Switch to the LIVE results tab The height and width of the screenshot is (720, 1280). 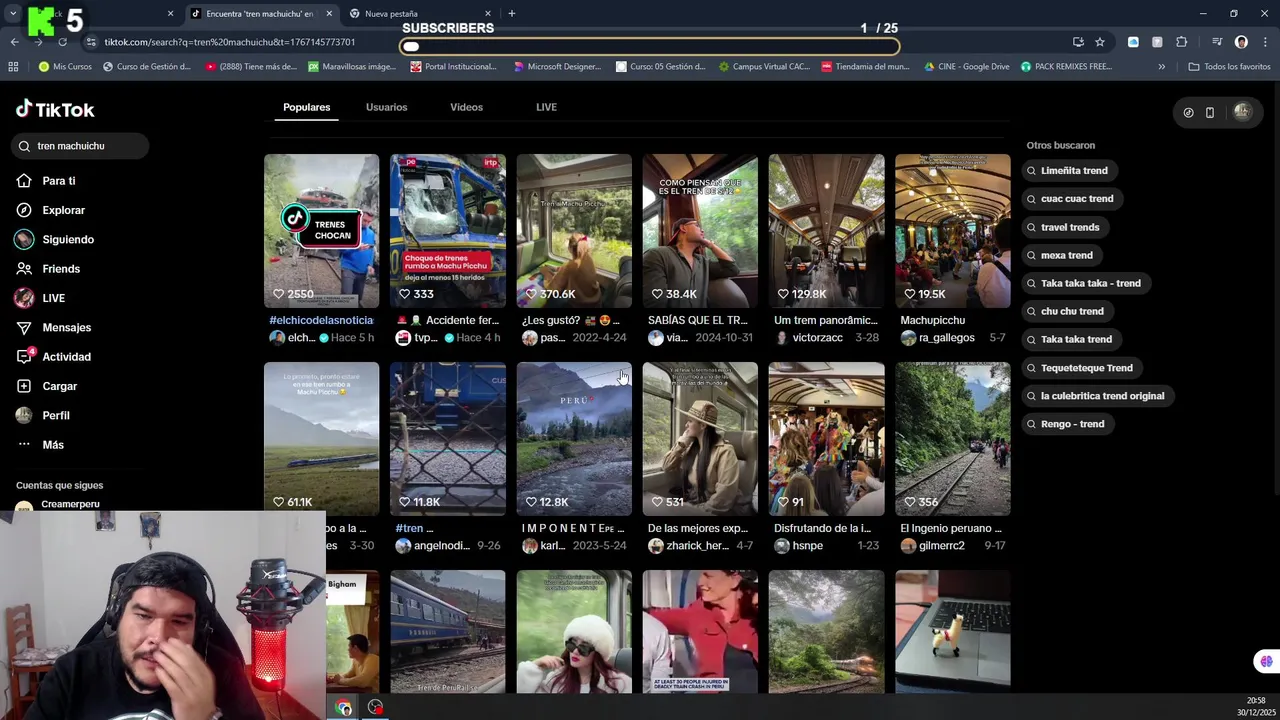tap(546, 107)
